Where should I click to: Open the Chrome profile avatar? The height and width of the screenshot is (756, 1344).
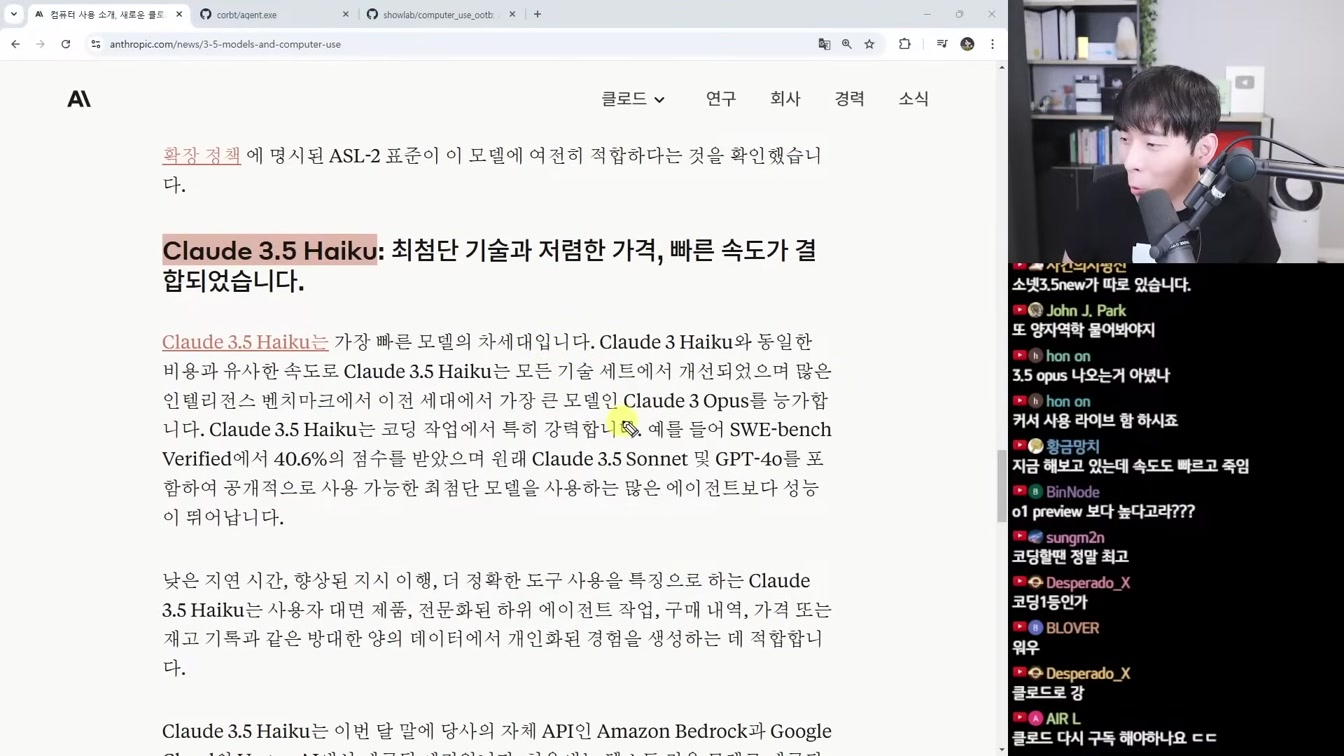click(x=967, y=44)
